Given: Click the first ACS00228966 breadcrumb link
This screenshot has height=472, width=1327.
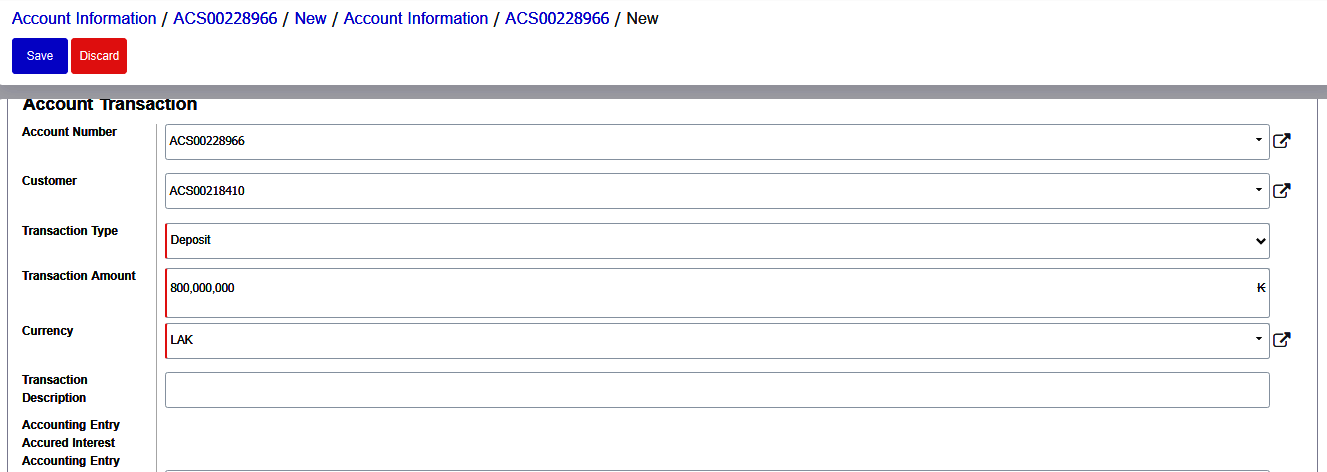Looking at the screenshot, I should [x=225, y=19].
